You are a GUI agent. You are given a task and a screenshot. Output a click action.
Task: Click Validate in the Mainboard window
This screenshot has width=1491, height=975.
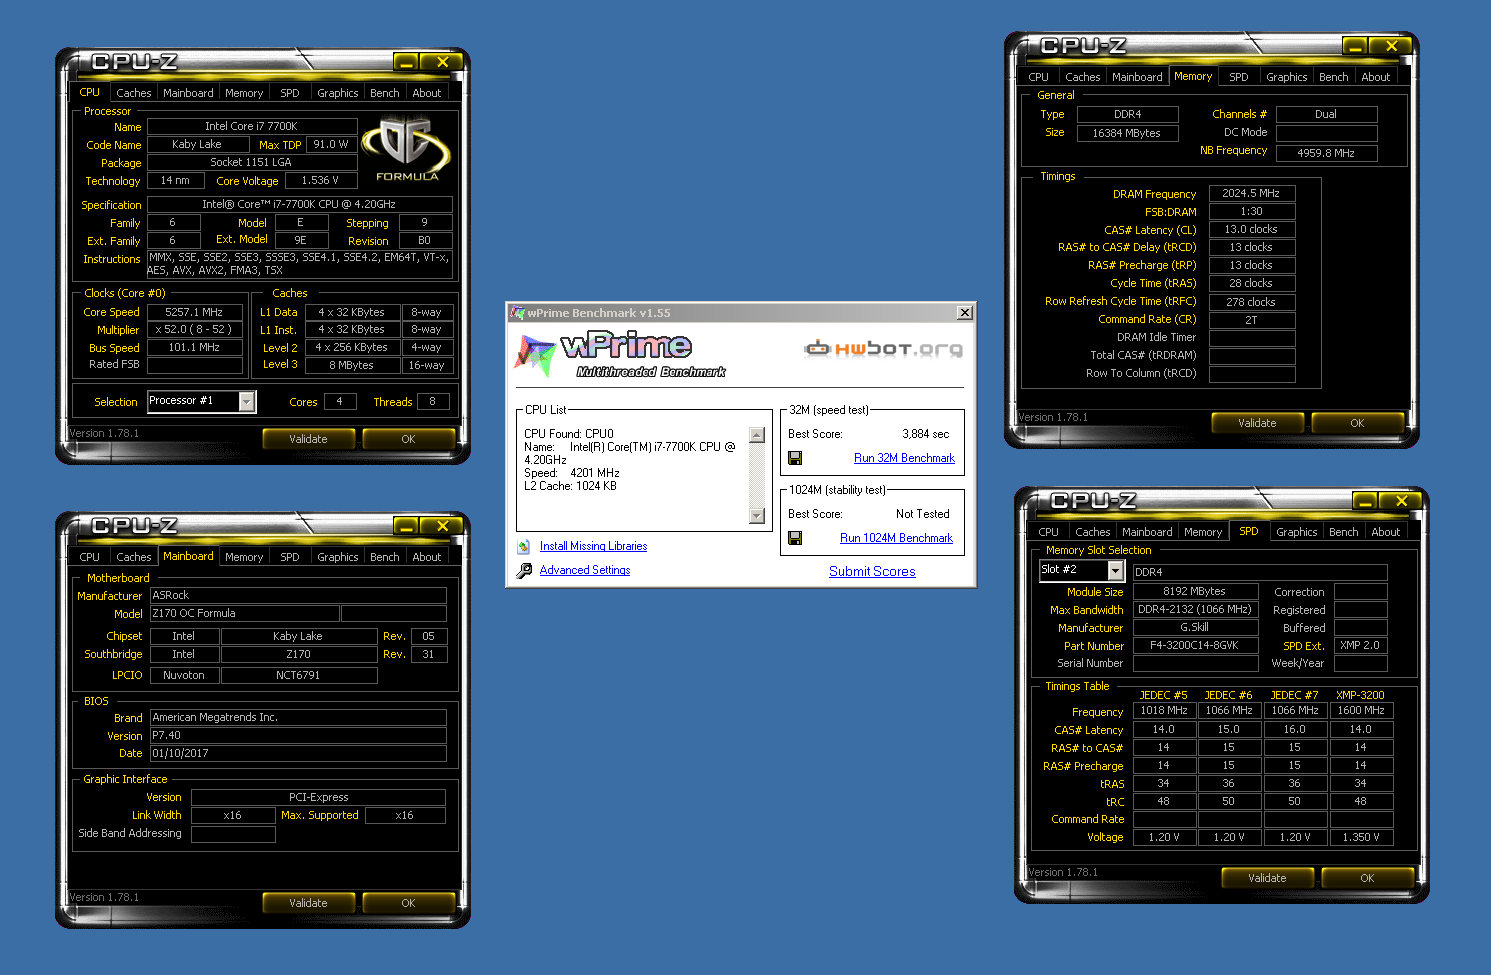308,903
